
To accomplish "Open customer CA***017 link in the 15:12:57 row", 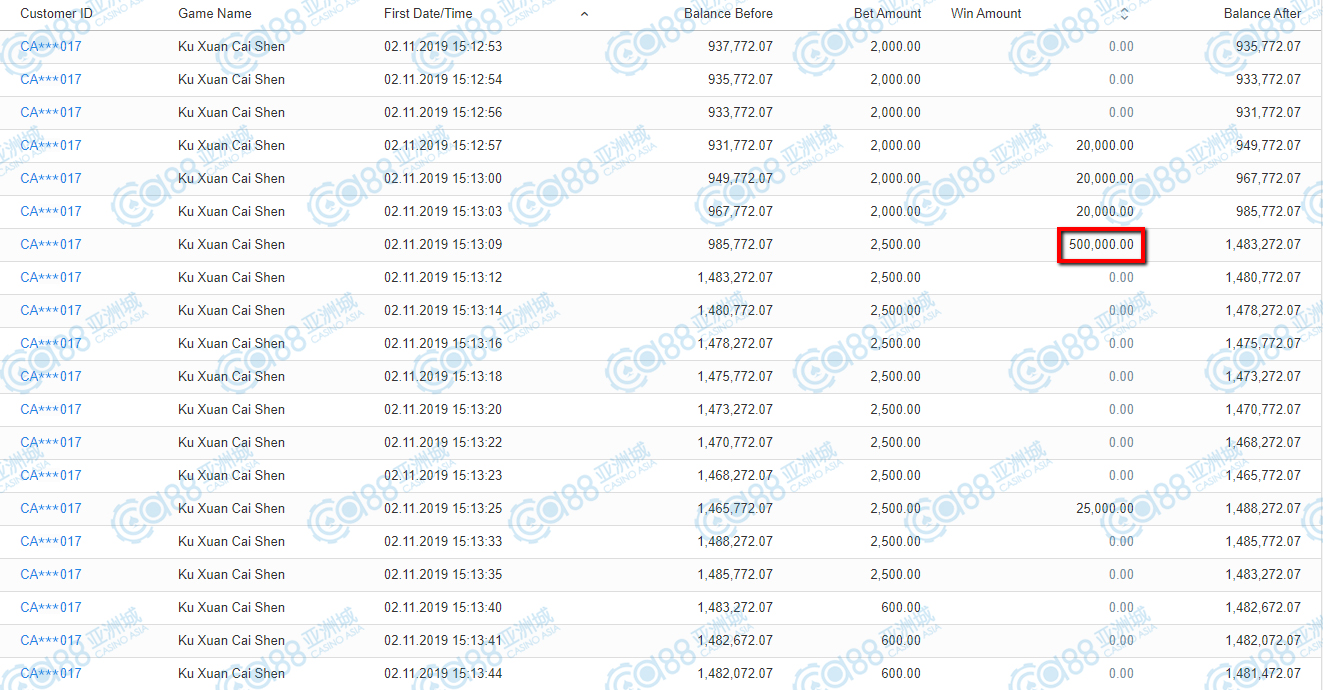I will (51, 145).
